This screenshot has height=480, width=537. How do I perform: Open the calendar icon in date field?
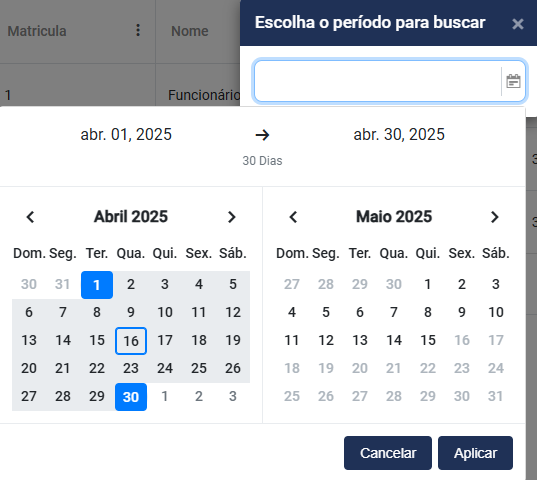(513, 81)
